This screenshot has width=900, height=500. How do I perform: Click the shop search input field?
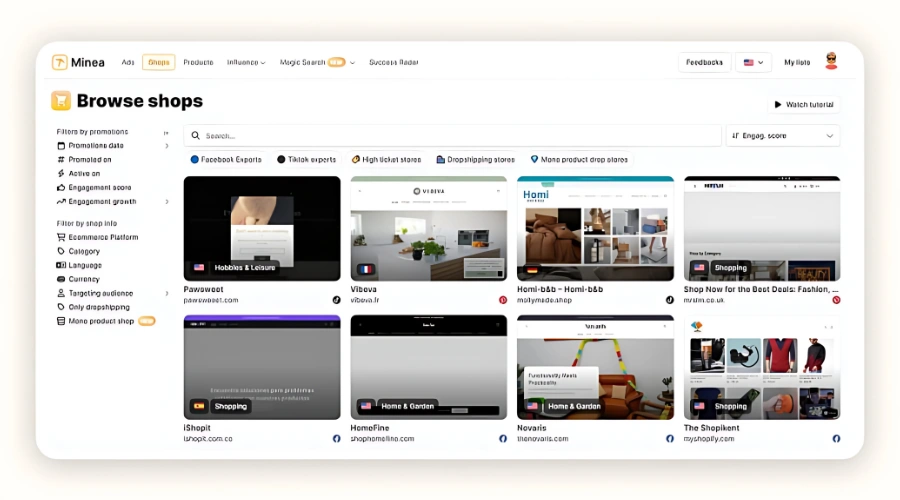[x=452, y=135]
